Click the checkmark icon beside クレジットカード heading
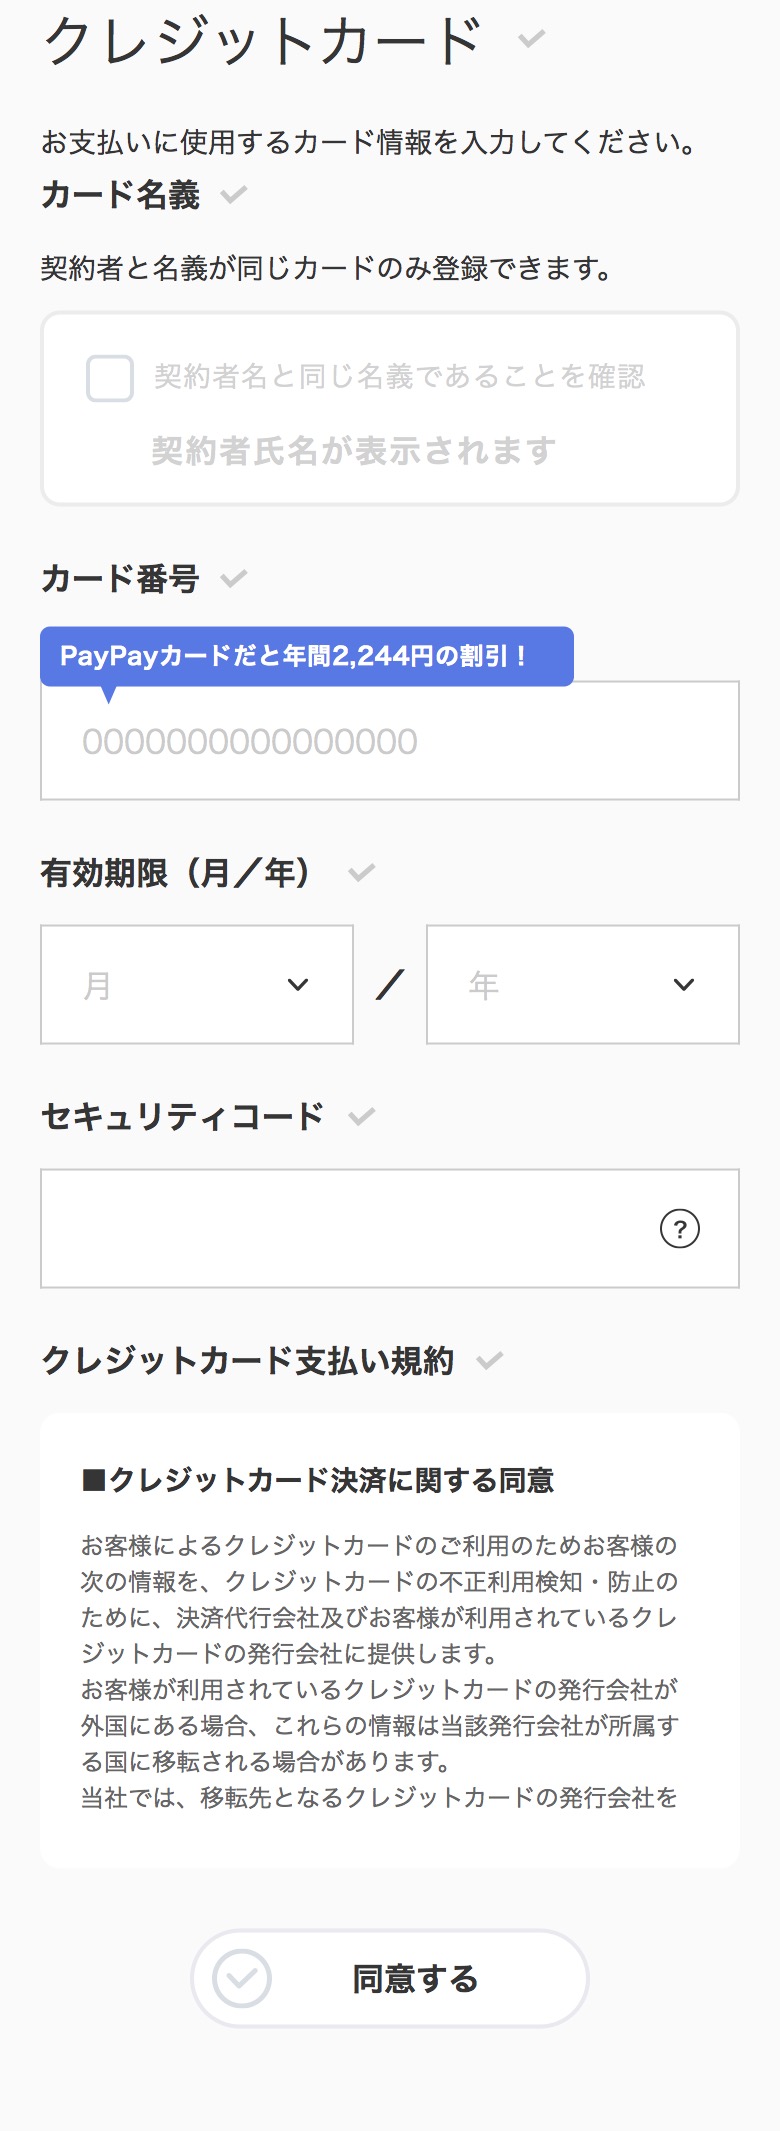This screenshot has height=2131, width=780. [x=532, y=38]
